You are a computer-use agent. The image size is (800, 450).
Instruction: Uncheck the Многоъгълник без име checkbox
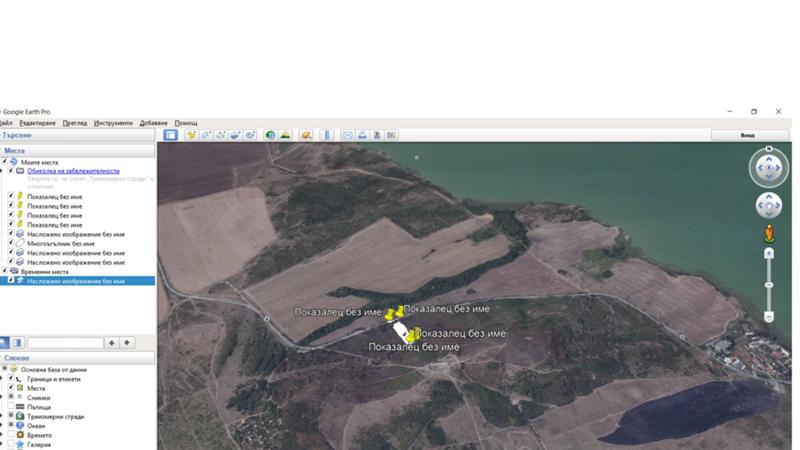[x=12, y=243]
